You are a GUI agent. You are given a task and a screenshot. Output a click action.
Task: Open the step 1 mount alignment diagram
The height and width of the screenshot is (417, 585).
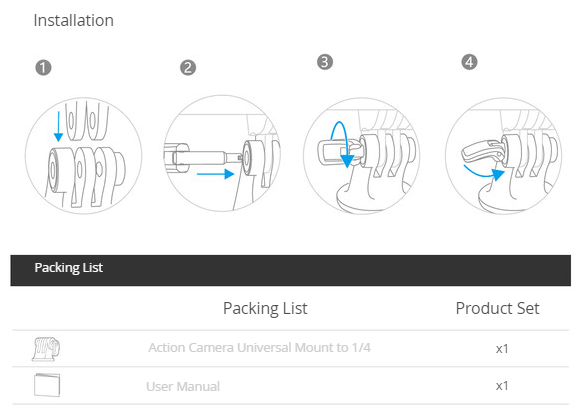(x=84, y=156)
